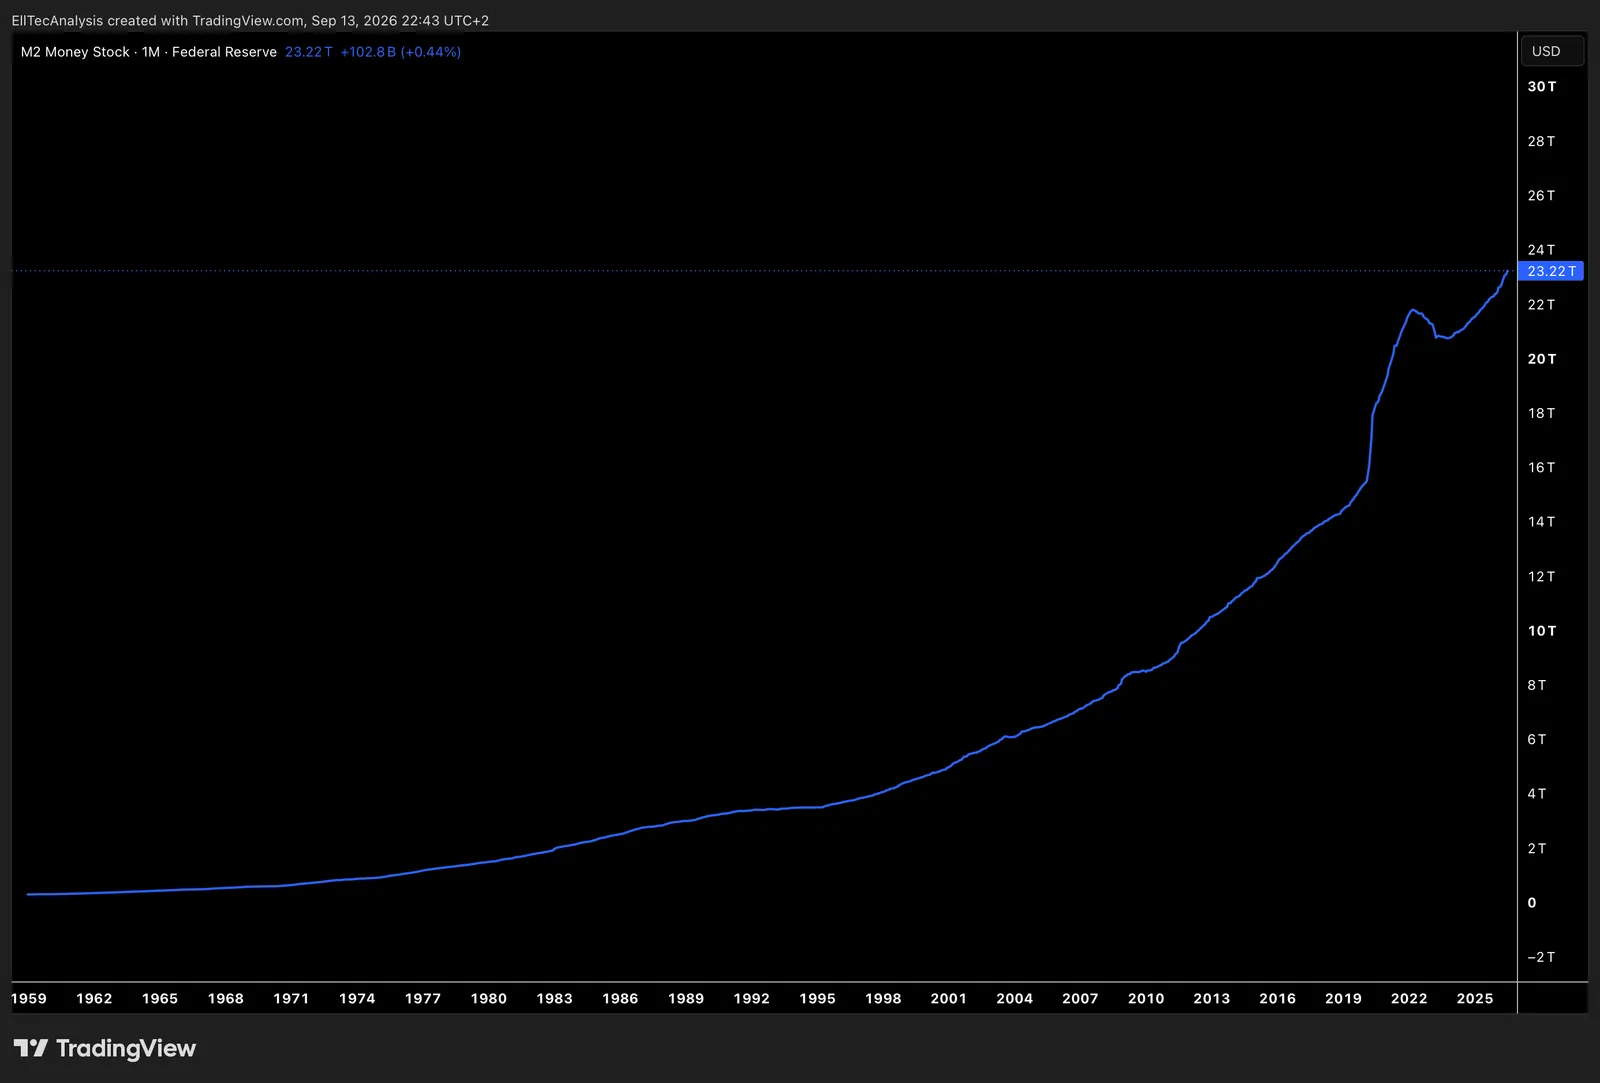The image size is (1600, 1083).
Task: Open the USD currency selector
Action: 1552,51
